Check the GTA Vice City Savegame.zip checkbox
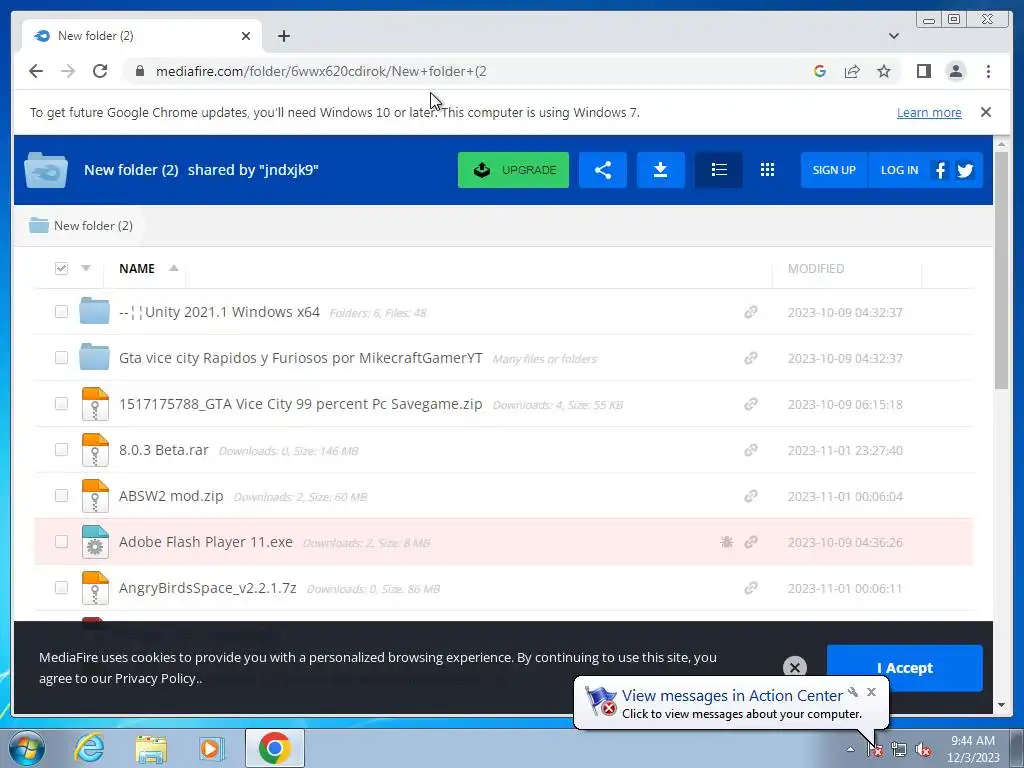 click(x=61, y=404)
